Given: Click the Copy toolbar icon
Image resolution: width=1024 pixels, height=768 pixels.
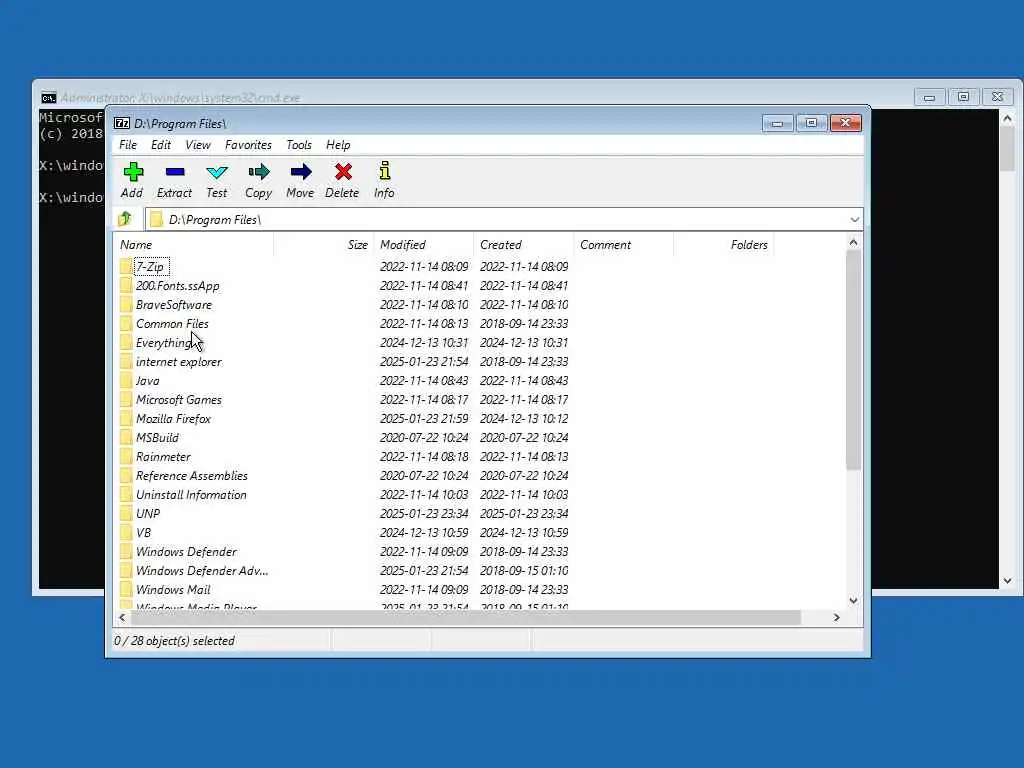Looking at the screenshot, I should point(259,172).
